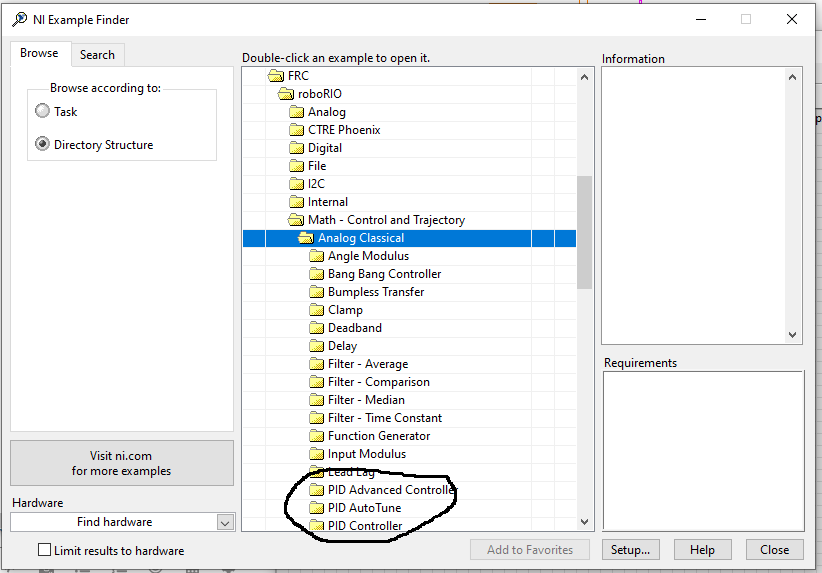The width and height of the screenshot is (822, 573).
Task: Click the Bumpless Transfer folder icon
Action: (x=316, y=292)
